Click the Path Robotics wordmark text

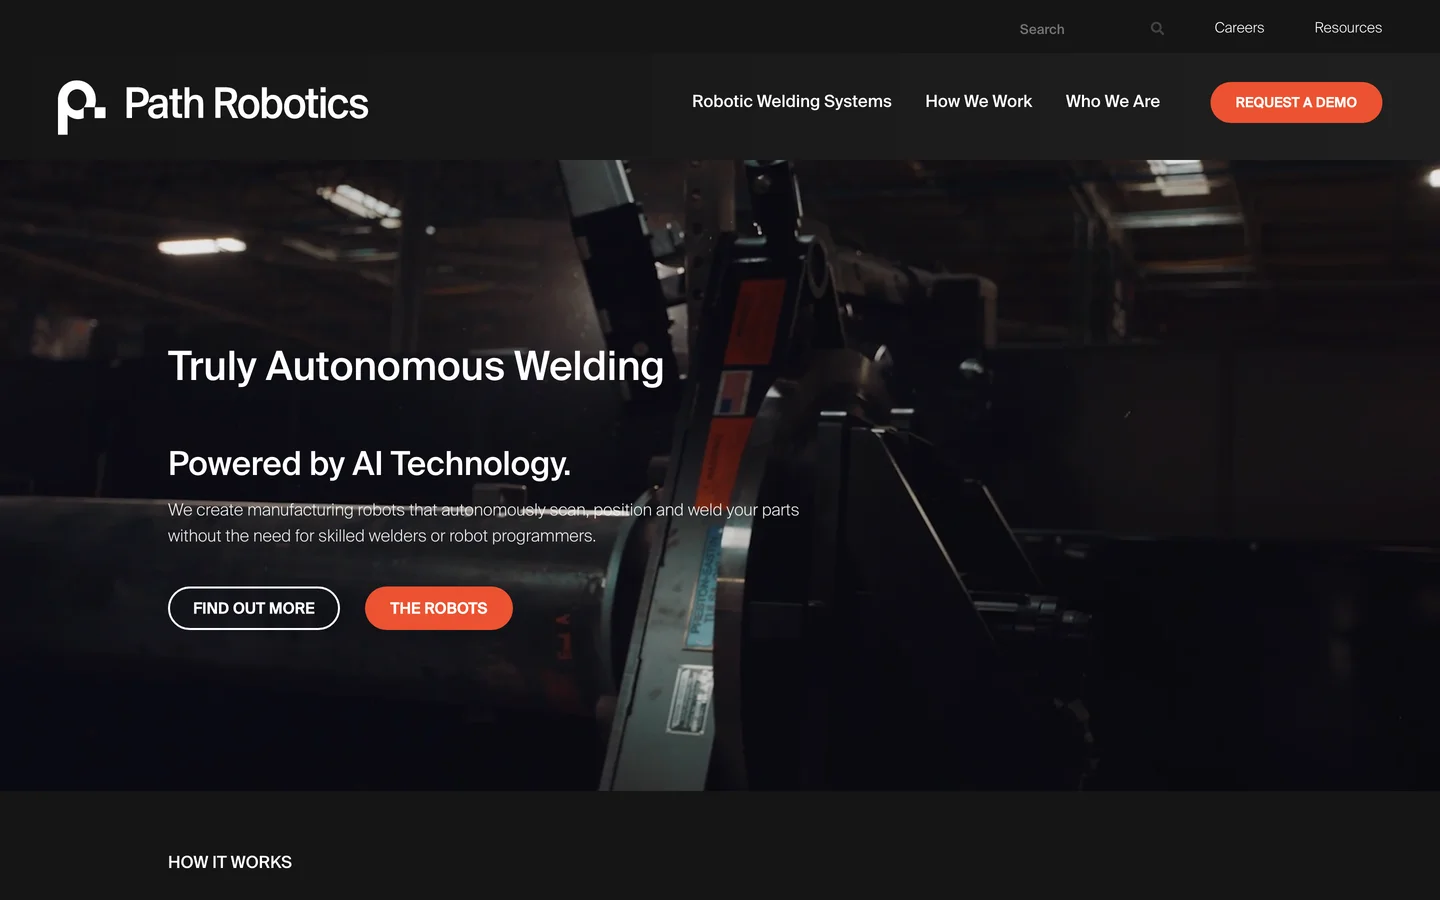246,104
